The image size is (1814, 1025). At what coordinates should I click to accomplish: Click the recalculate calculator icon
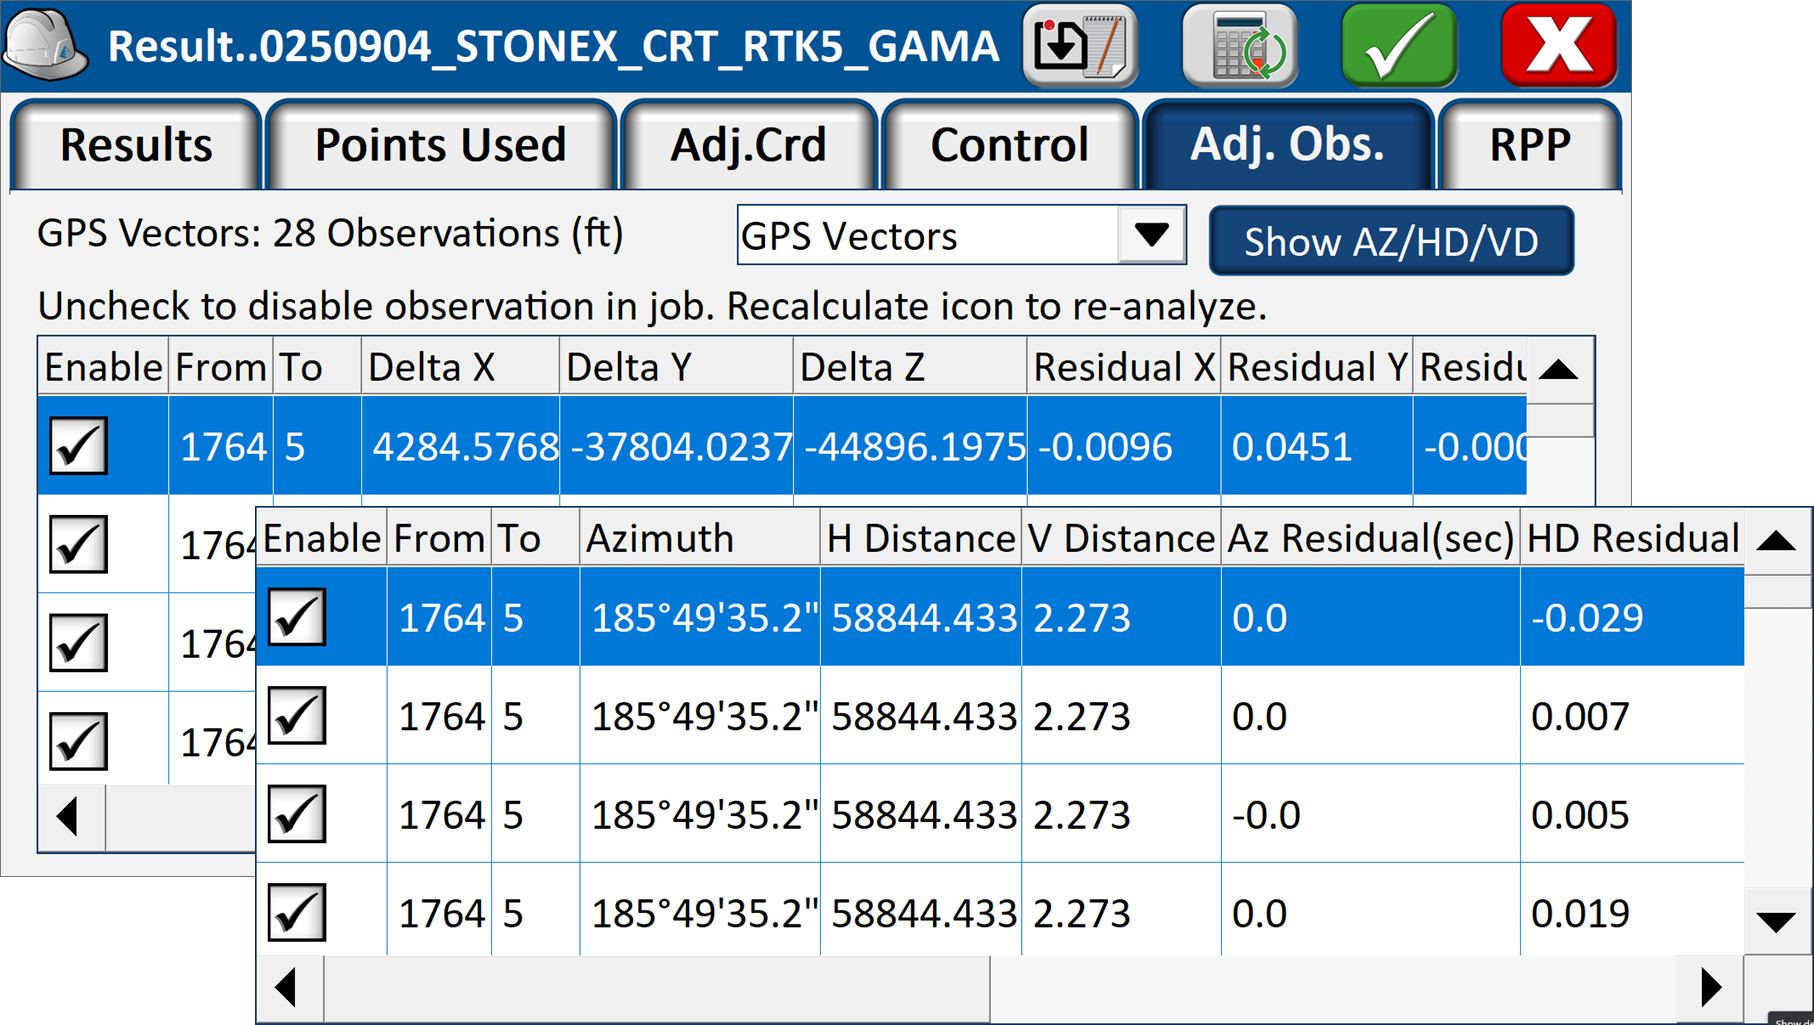tap(1240, 45)
